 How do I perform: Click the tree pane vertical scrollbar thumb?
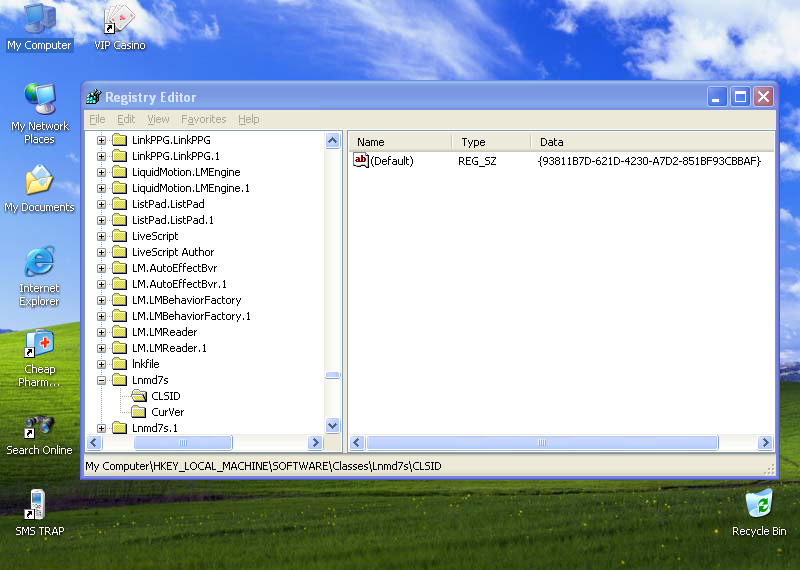(x=333, y=376)
